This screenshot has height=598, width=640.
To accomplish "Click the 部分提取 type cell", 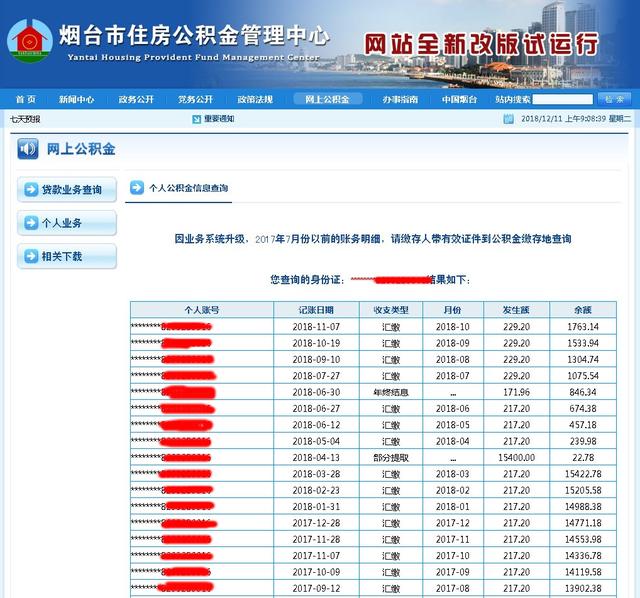I will pyautogui.click(x=391, y=458).
